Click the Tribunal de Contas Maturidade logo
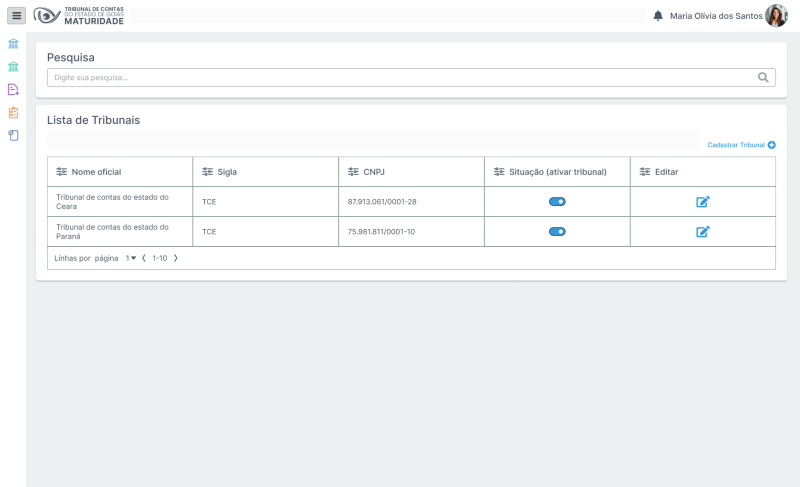 79,16
